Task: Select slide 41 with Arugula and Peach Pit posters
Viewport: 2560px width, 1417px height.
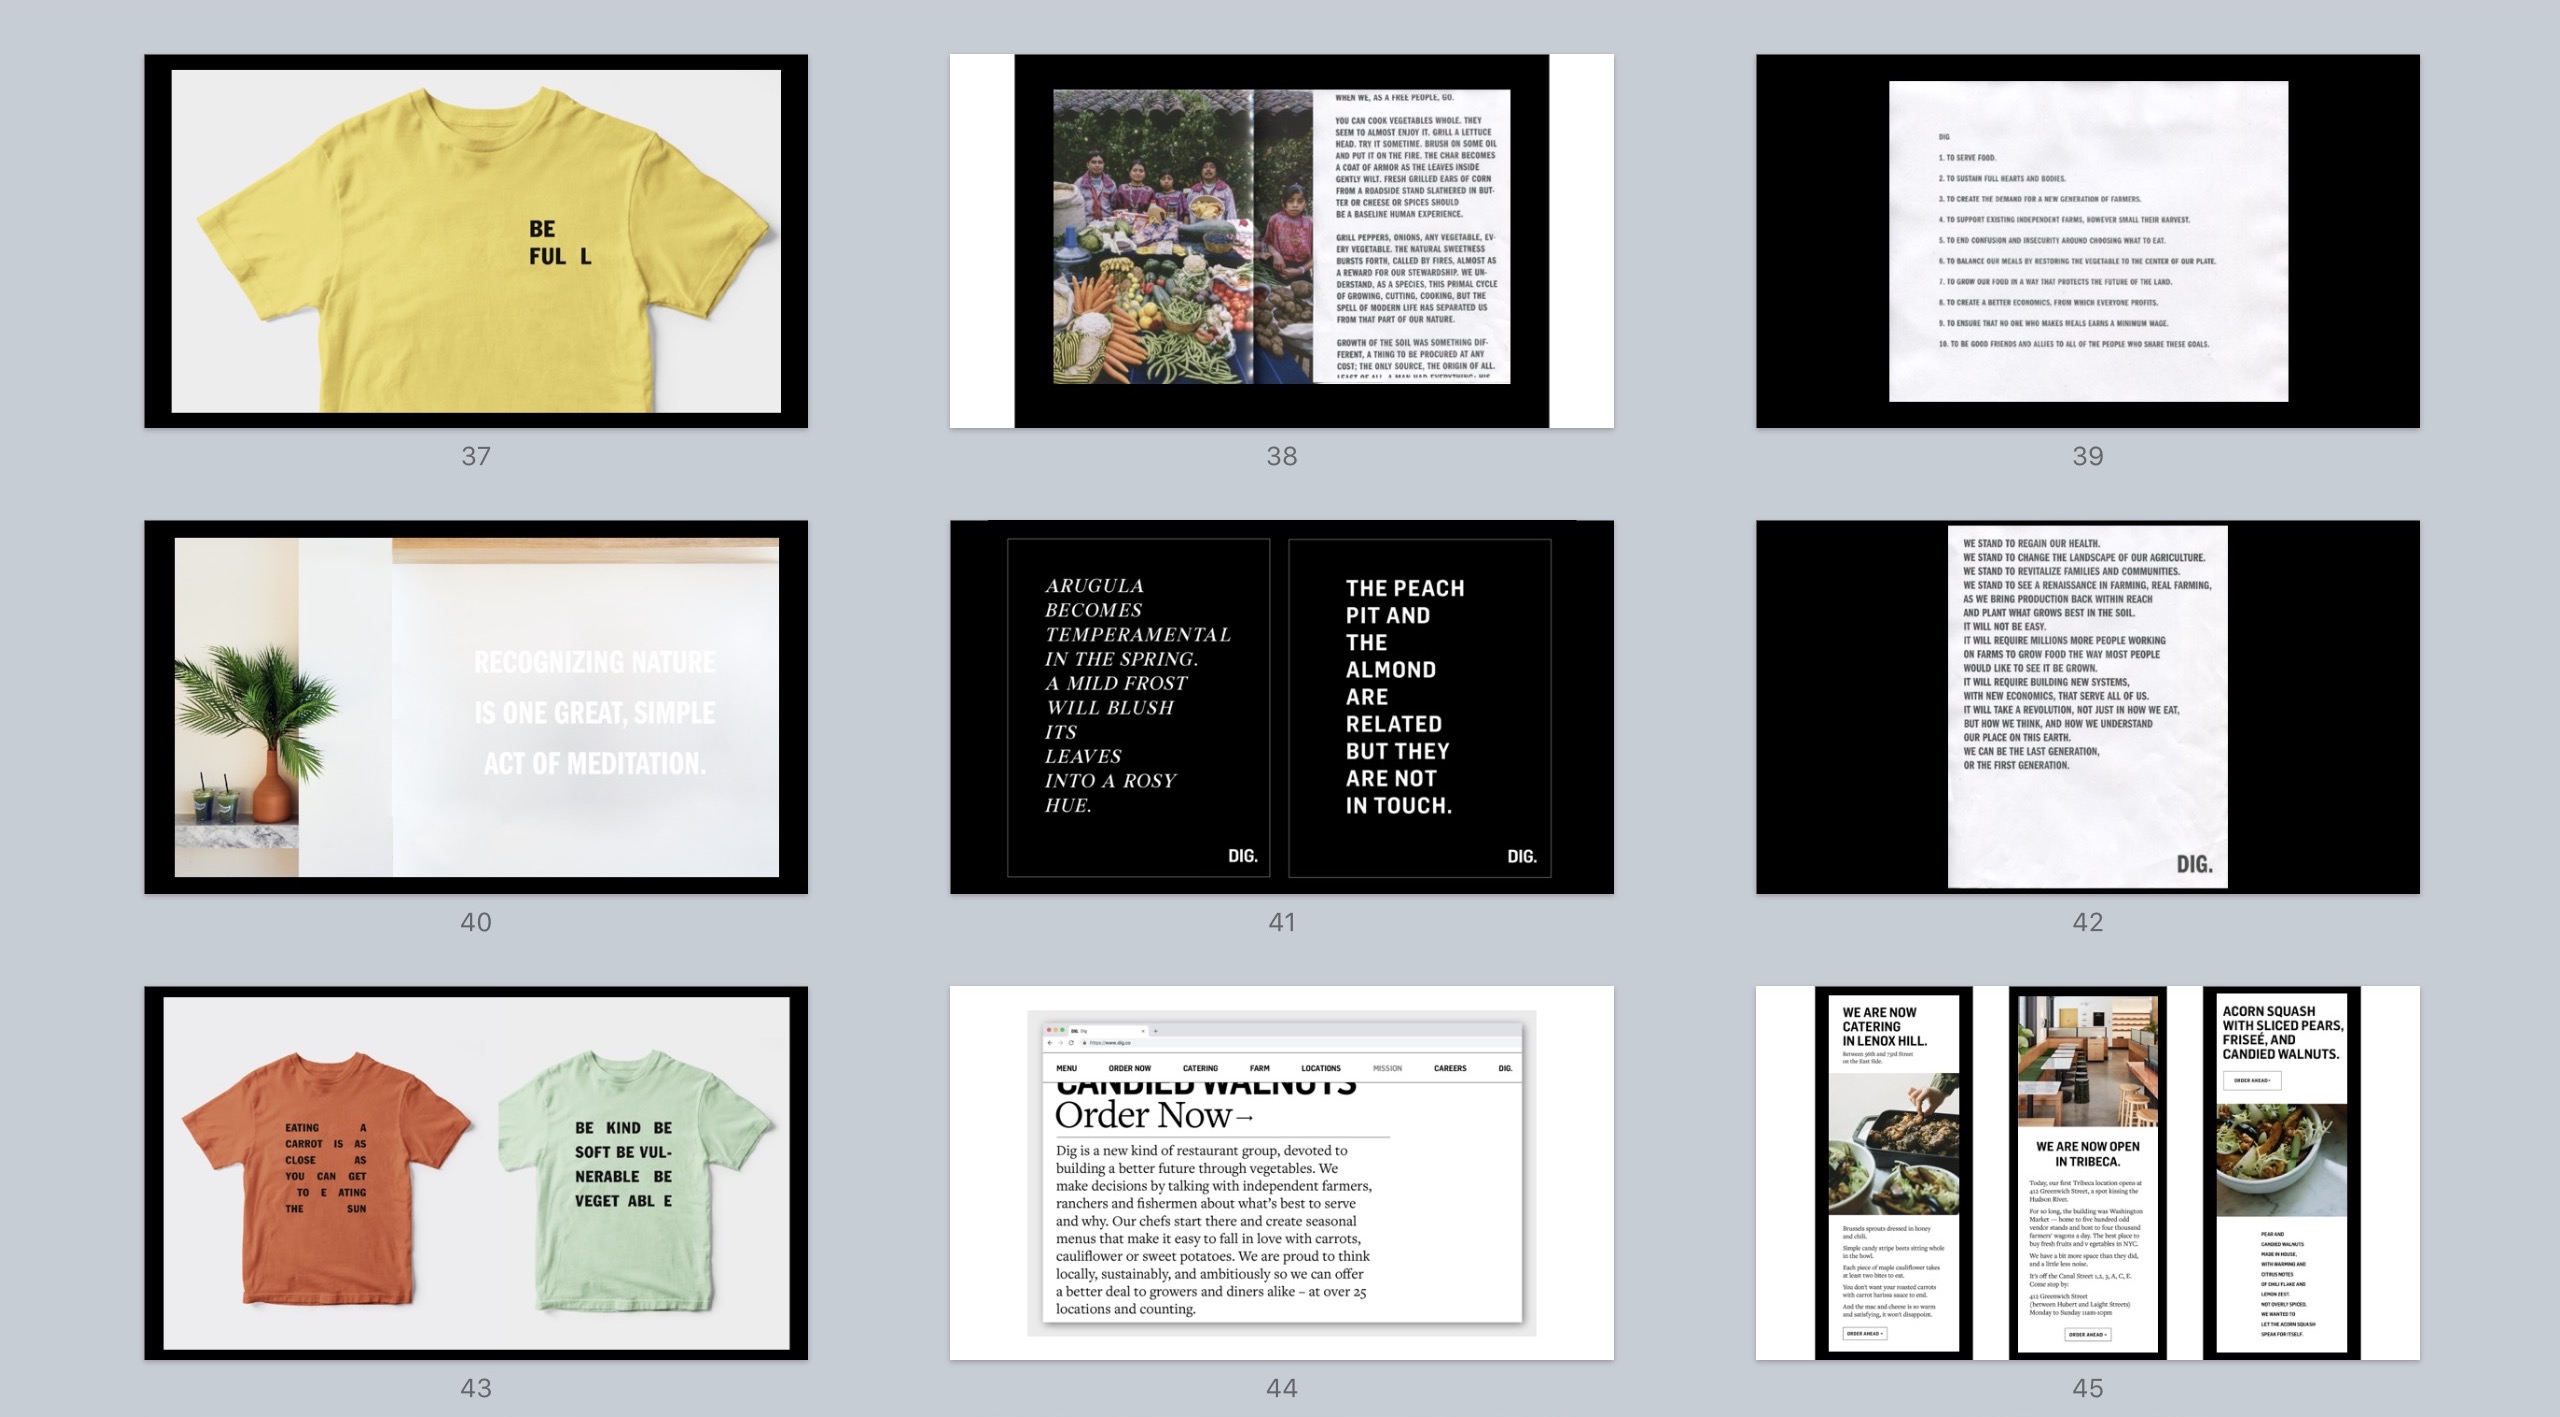Action: pyautogui.click(x=1282, y=707)
